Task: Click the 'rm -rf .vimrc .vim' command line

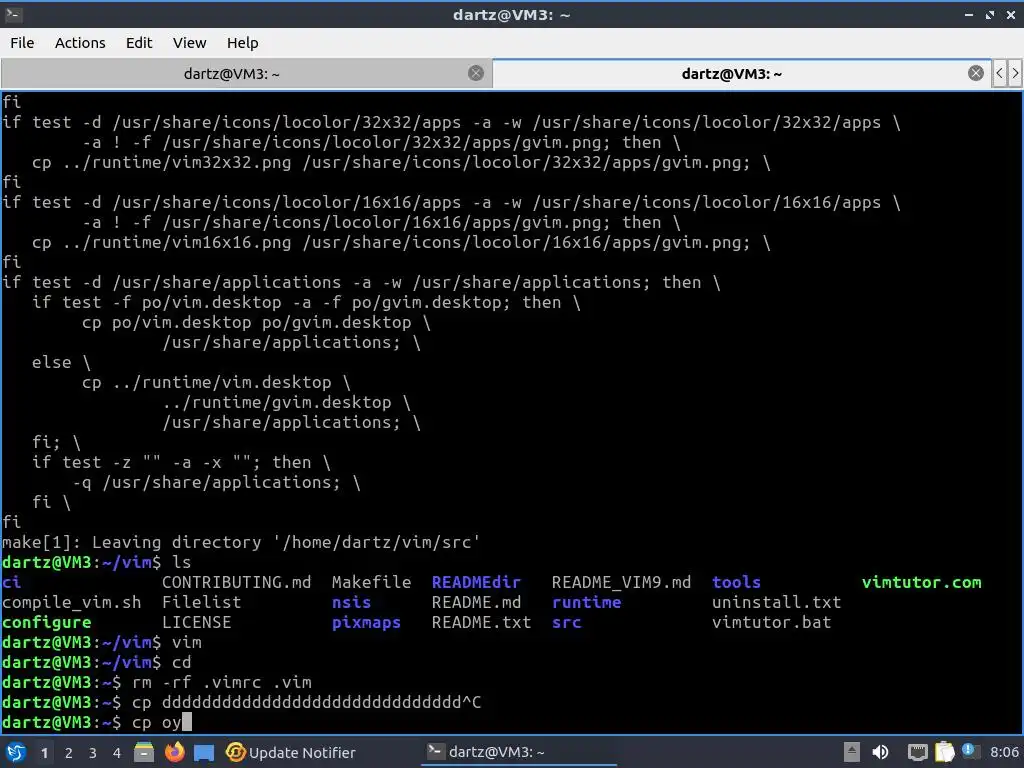Action: coord(221,683)
